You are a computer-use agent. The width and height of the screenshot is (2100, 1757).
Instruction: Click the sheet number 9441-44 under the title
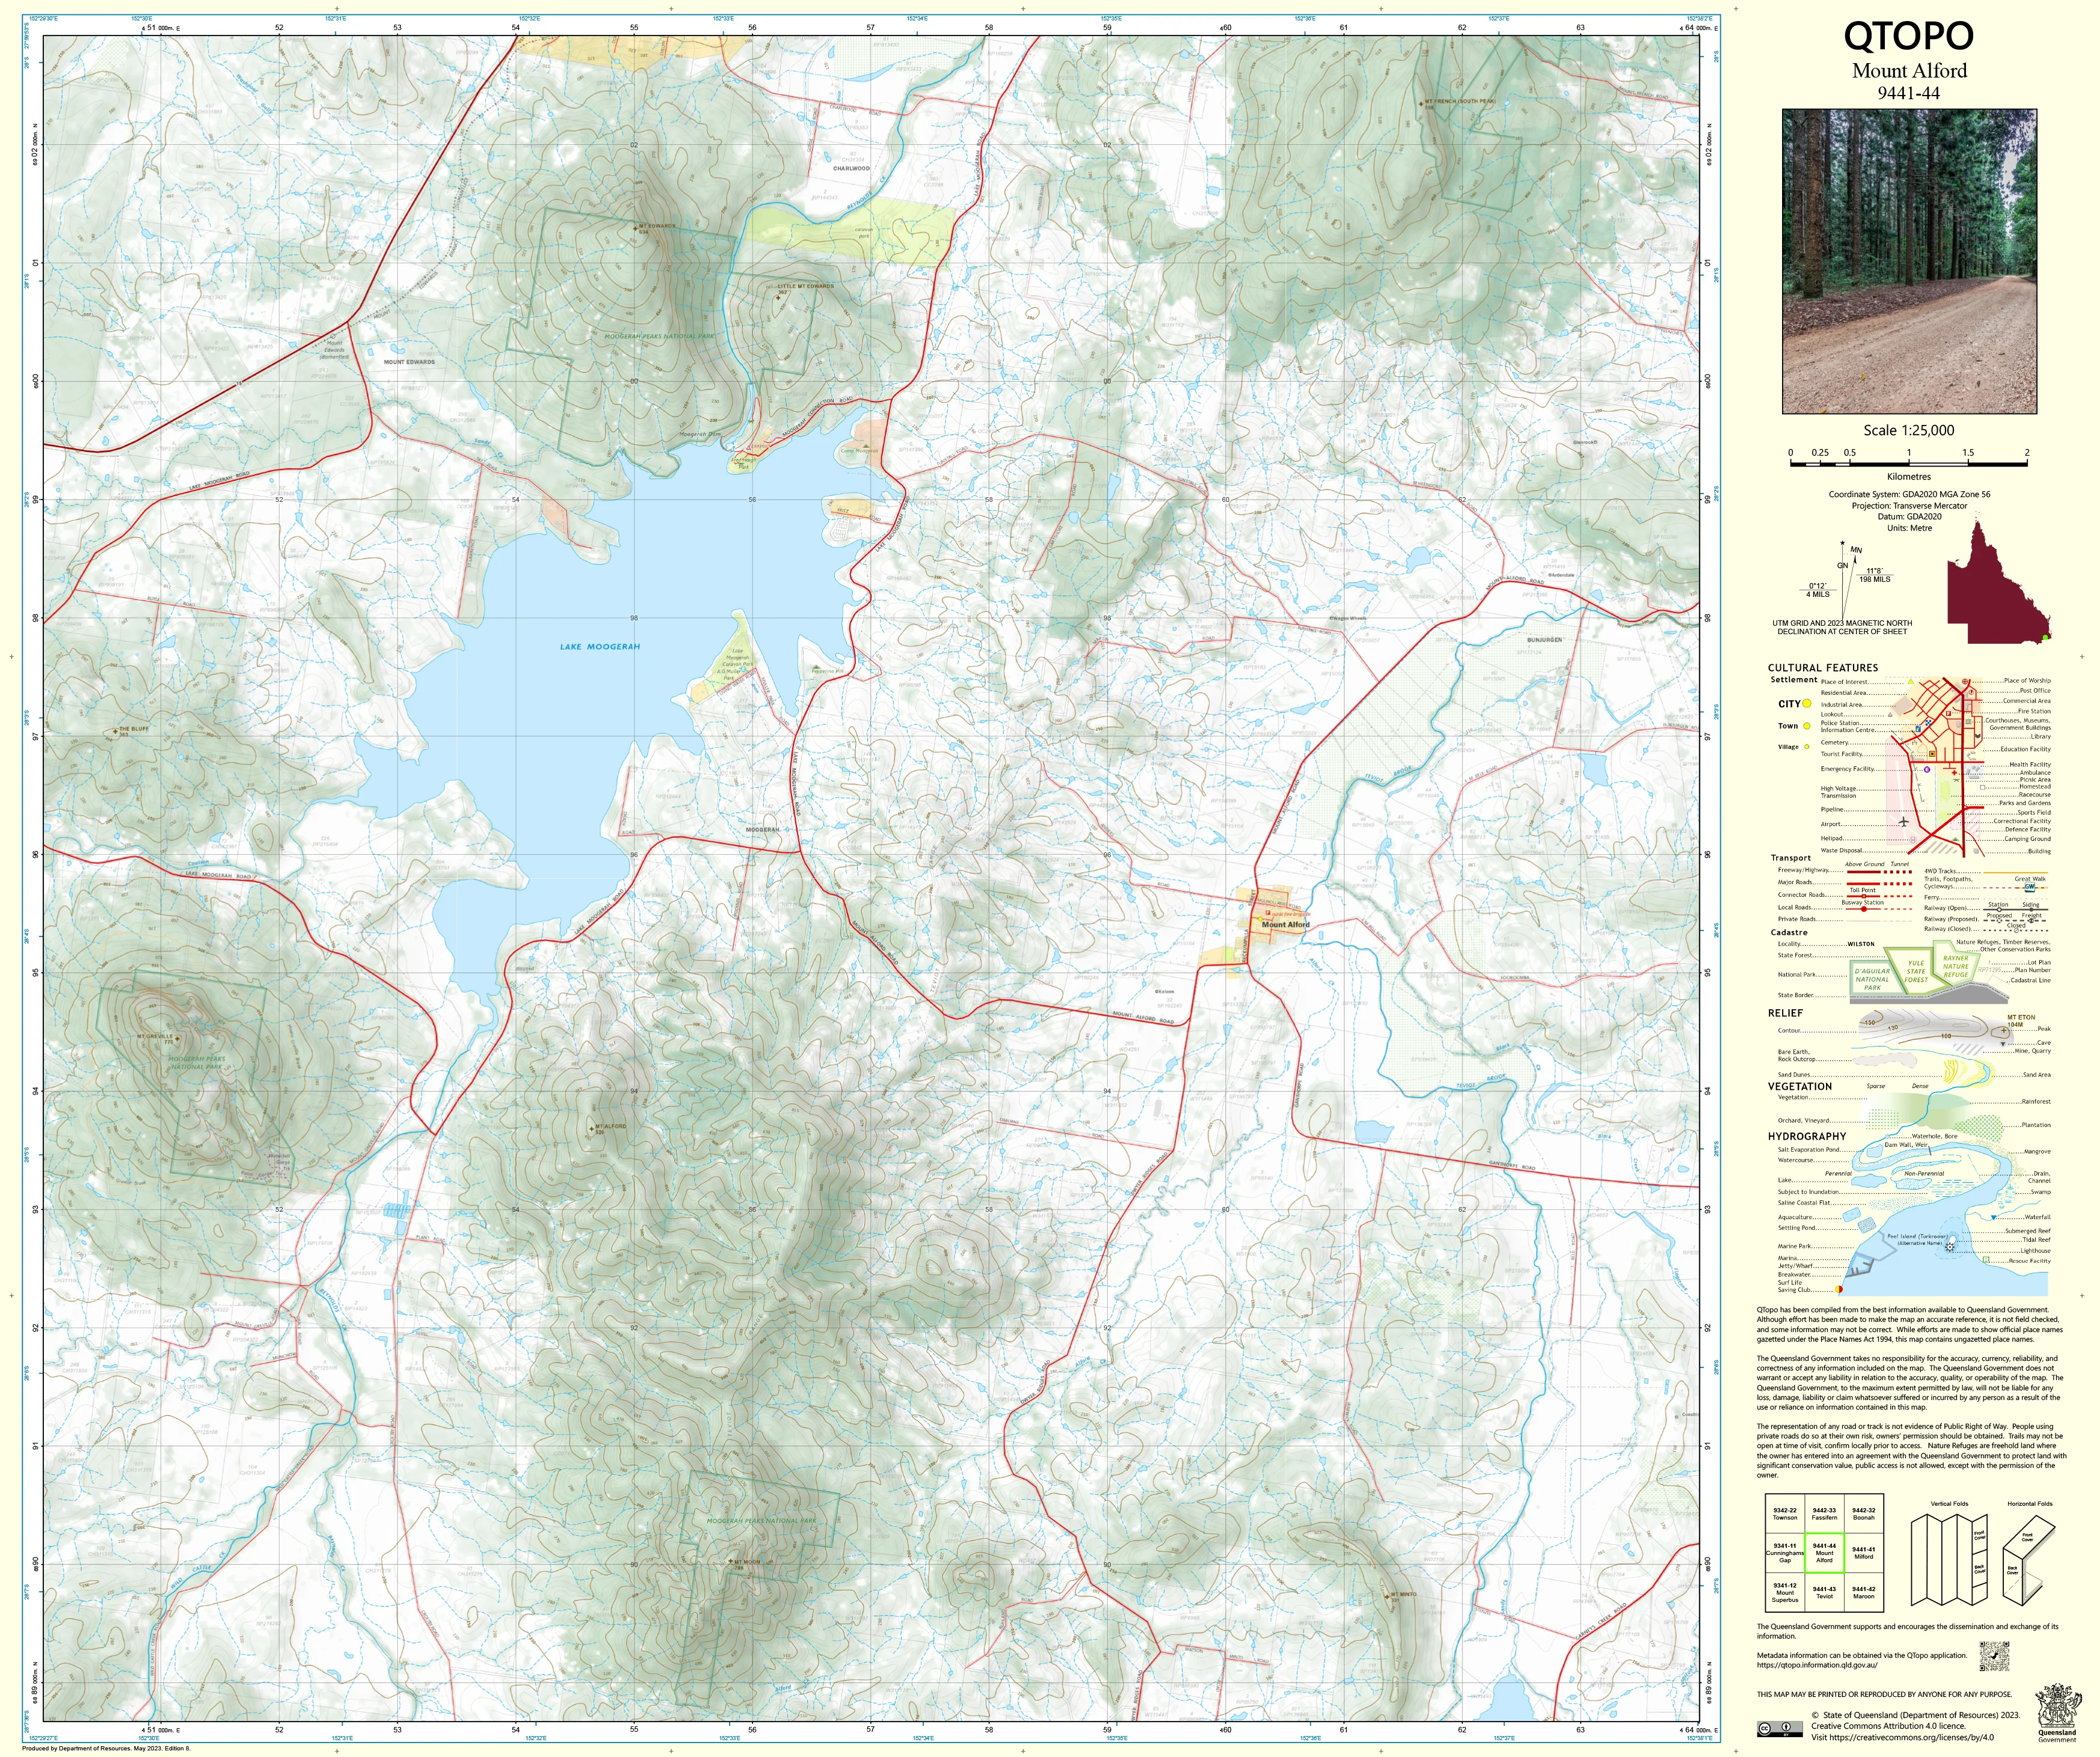[1909, 93]
